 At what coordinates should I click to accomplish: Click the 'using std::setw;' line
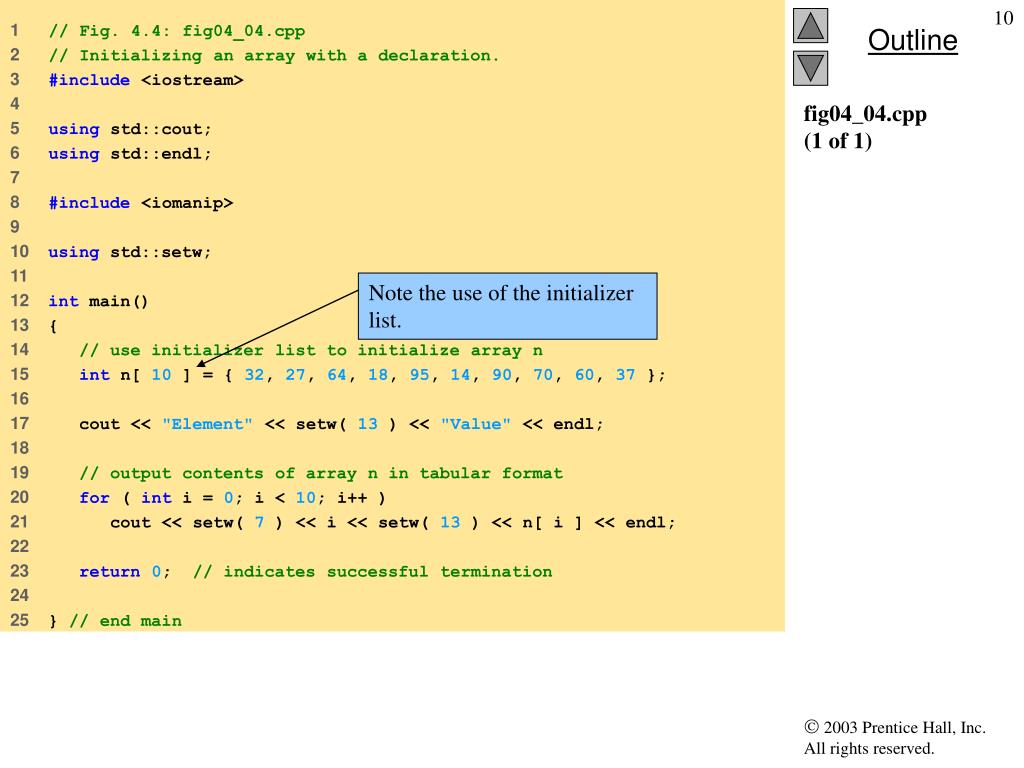tap(130, 252)
